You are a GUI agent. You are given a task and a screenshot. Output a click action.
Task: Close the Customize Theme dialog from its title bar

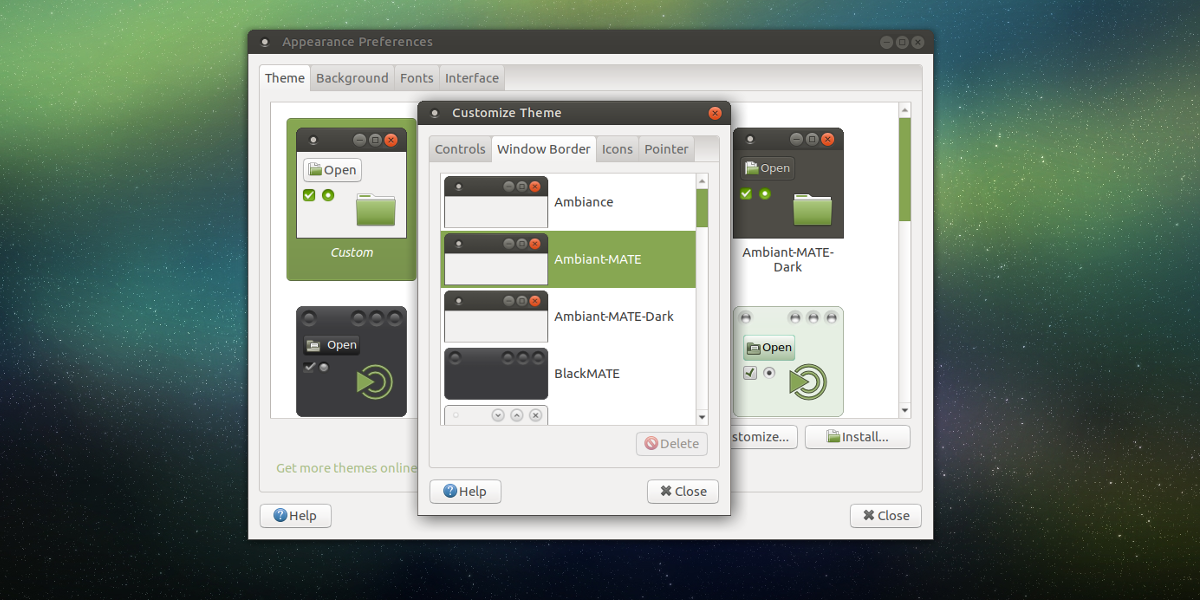click(715, 113)
